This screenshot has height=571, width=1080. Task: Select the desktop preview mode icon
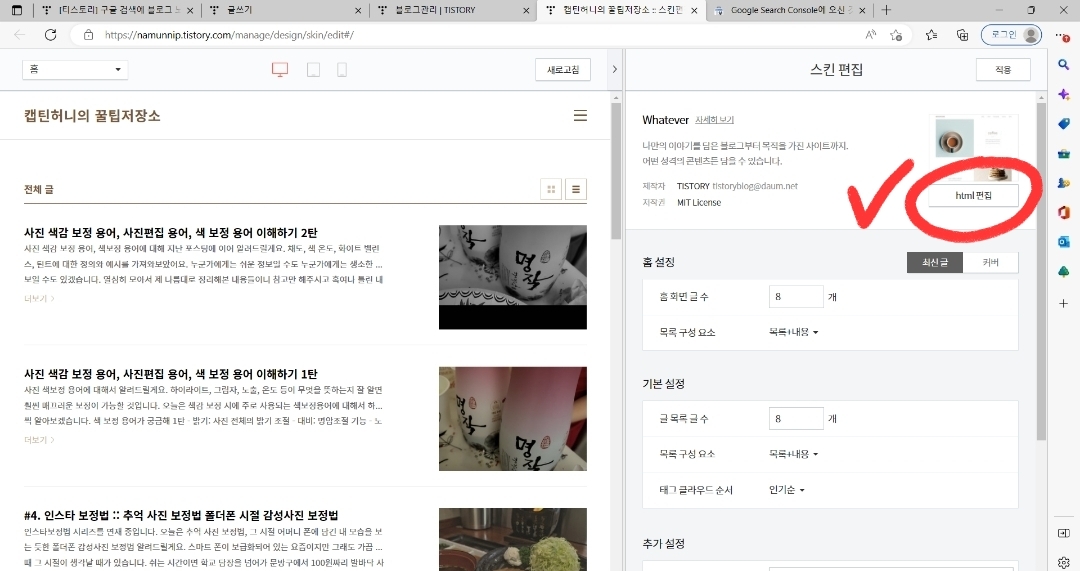pyautogui.click(x=280, y=70)
